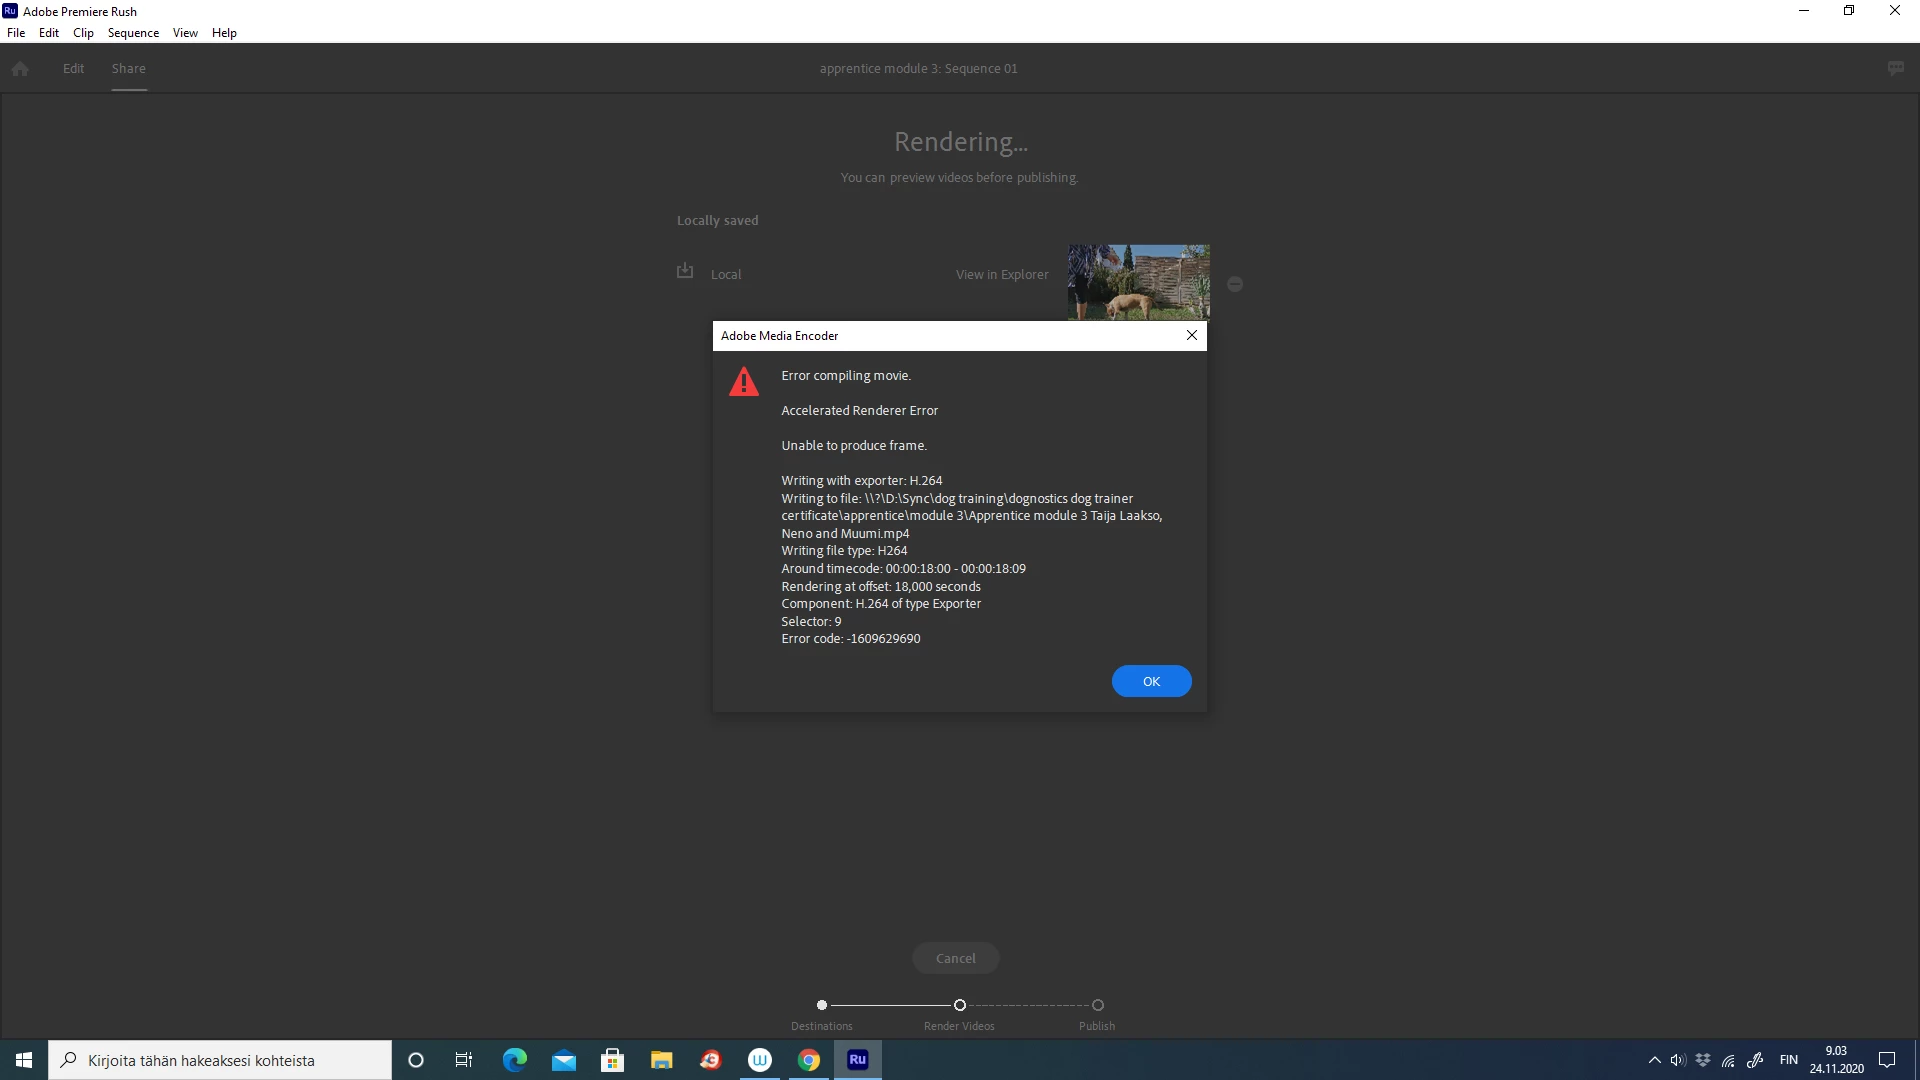1920x1080 pixels.
Task: Expand hidden system tray icons
Action: pyautogui.click(x=1654, y=1060)
